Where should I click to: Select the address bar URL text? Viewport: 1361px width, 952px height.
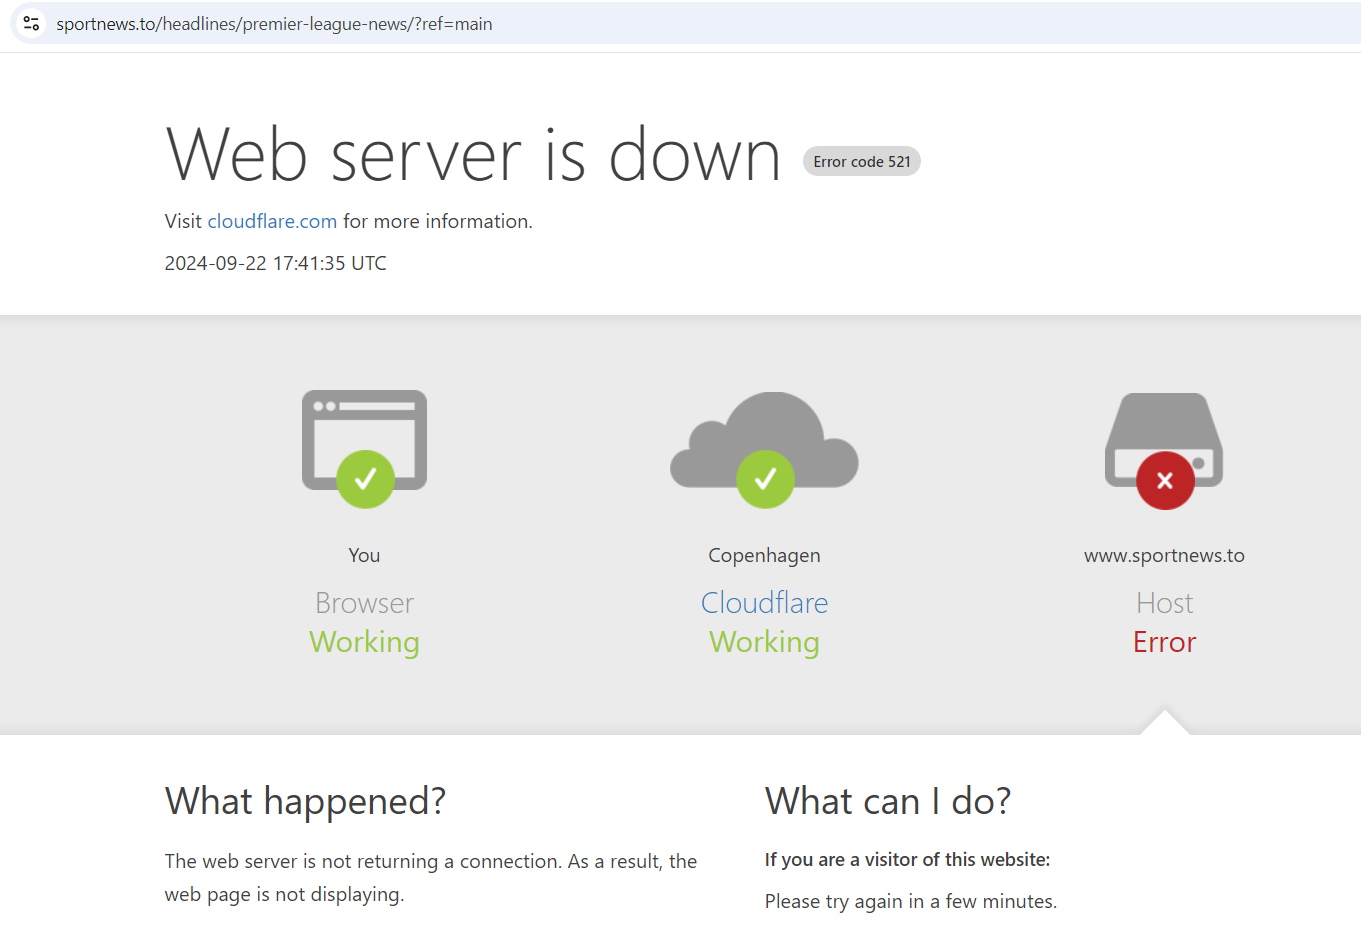tap(274, 24)
